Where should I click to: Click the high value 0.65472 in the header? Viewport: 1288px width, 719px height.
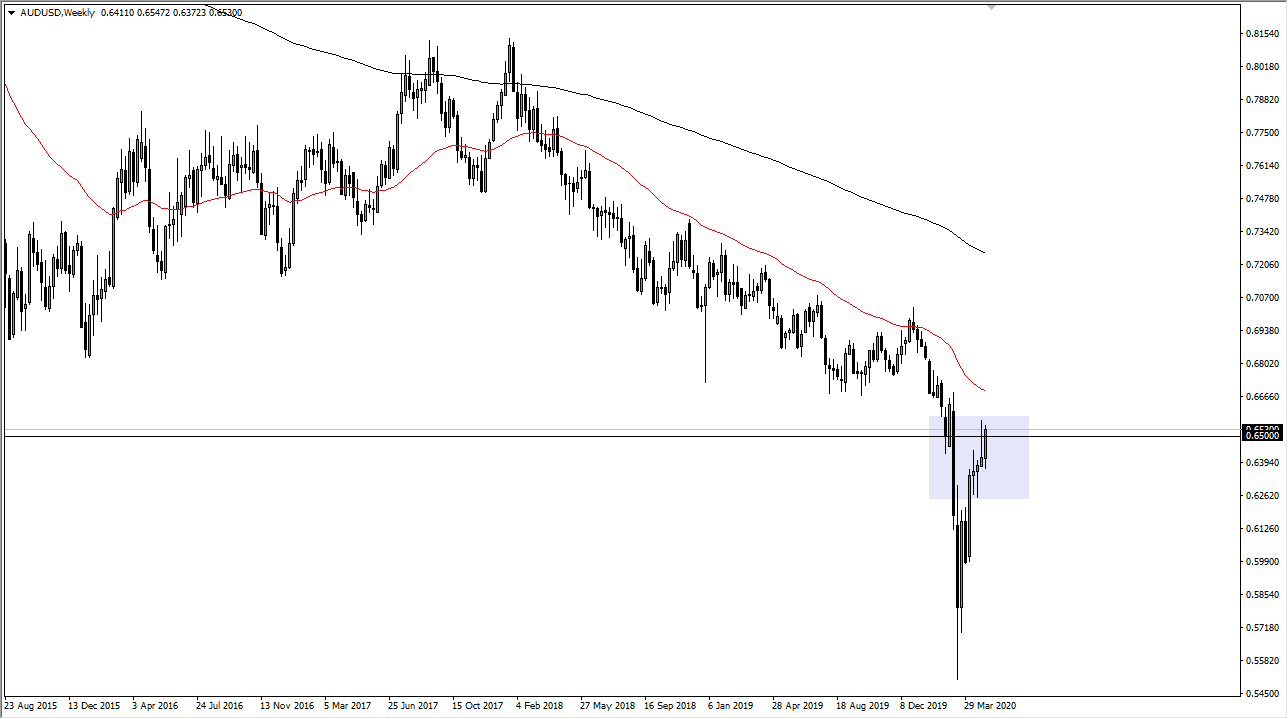[x=151, y=13]
